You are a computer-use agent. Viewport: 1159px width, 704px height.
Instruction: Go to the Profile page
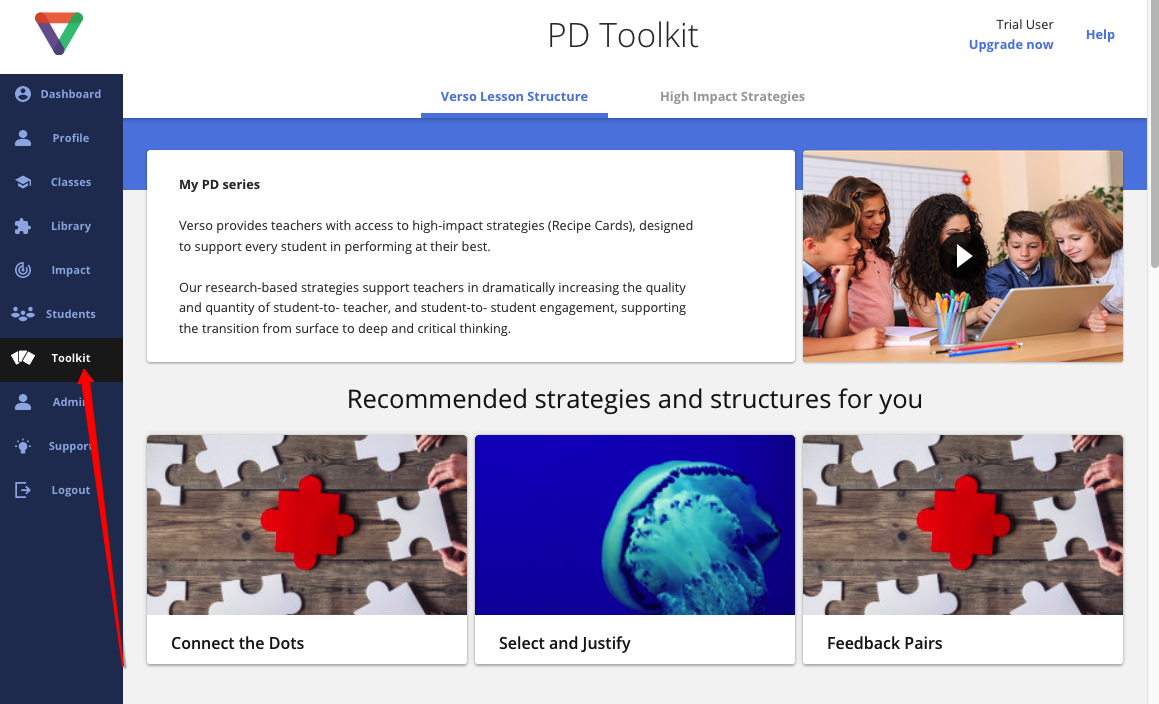(61, 138)
